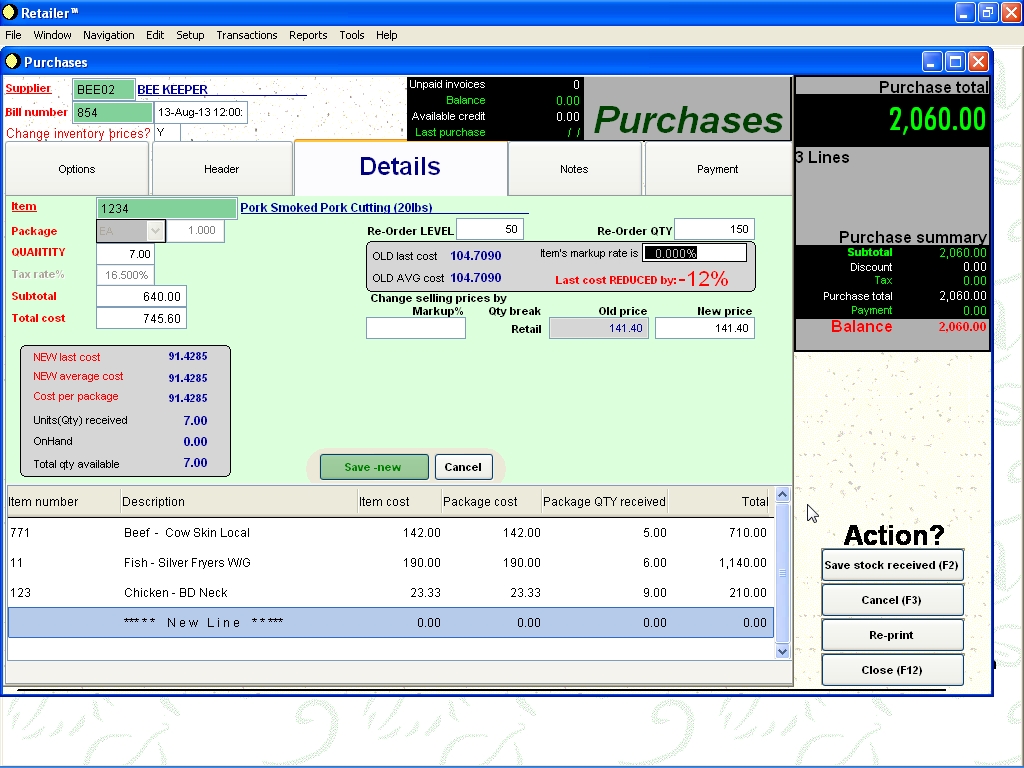Open the Reports menu
1024x768 pixels.
pyautogui.click(x=308, y=35)
